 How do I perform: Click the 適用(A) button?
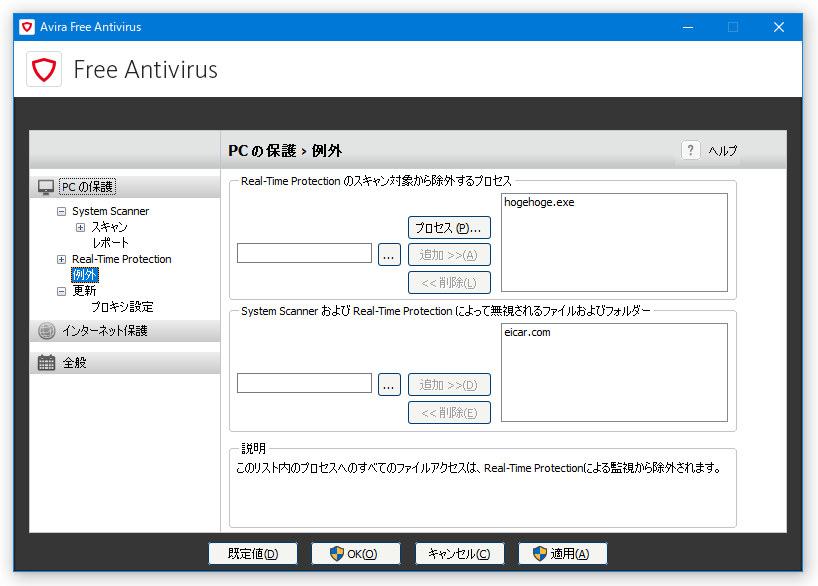click(x=562, y=554)
